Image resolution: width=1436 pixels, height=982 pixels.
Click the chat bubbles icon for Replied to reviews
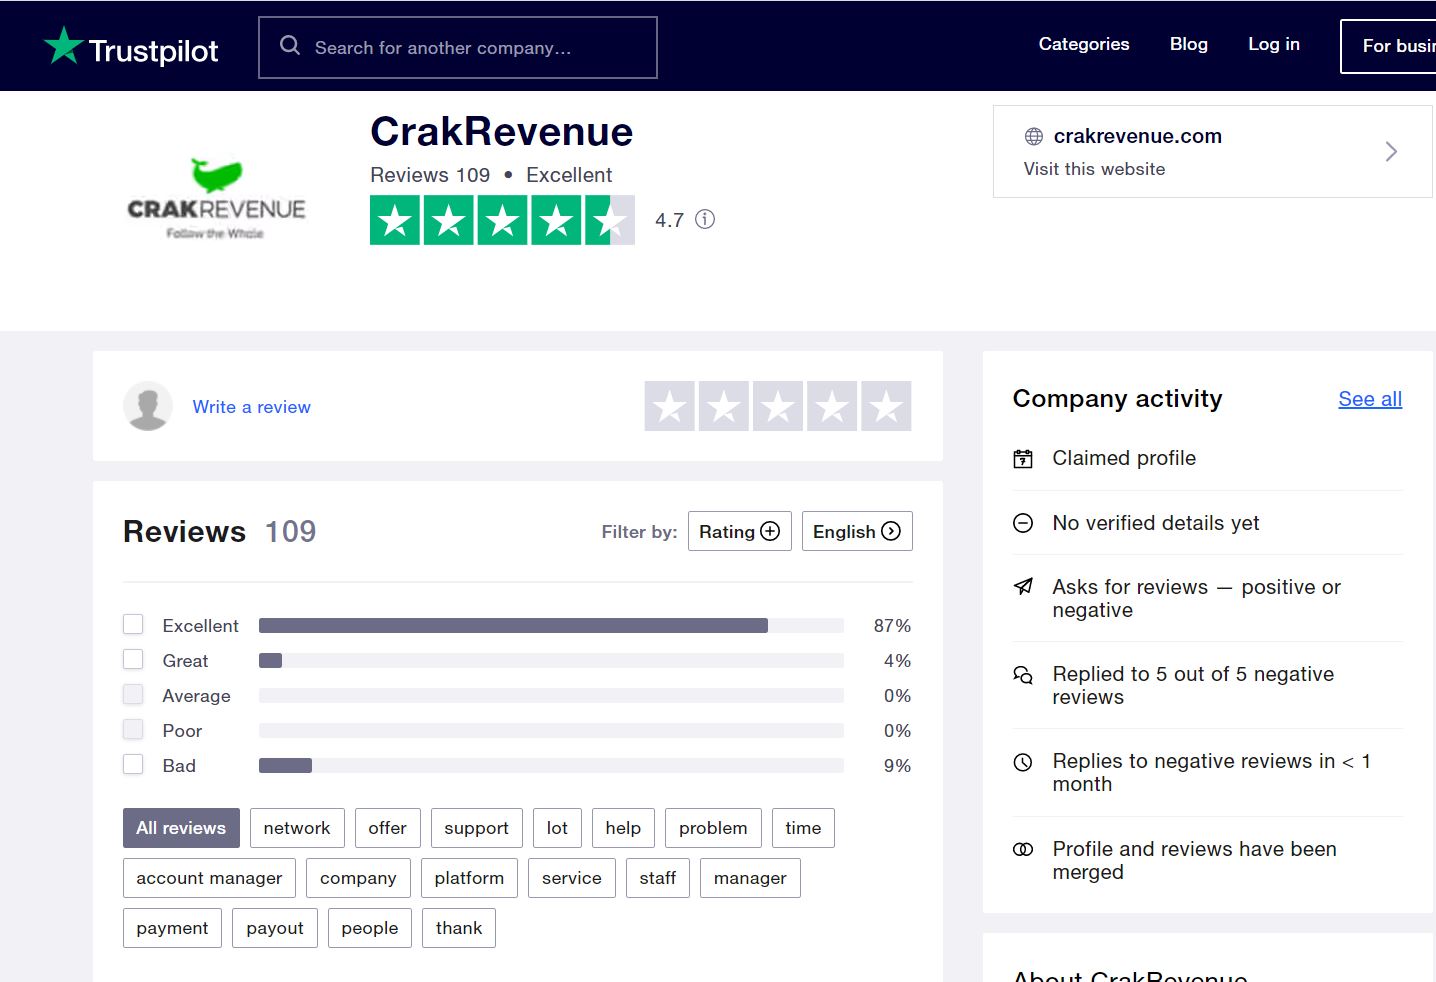pos(1023,675)
